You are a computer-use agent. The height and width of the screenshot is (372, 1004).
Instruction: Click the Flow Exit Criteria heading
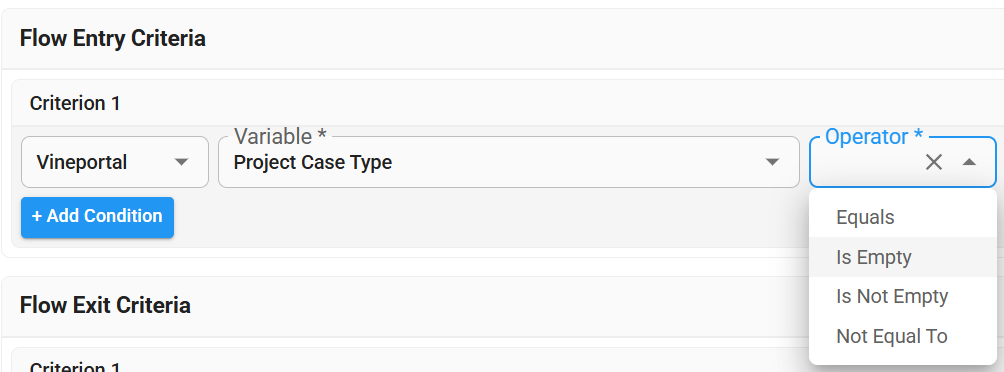(x=105, y=305)
